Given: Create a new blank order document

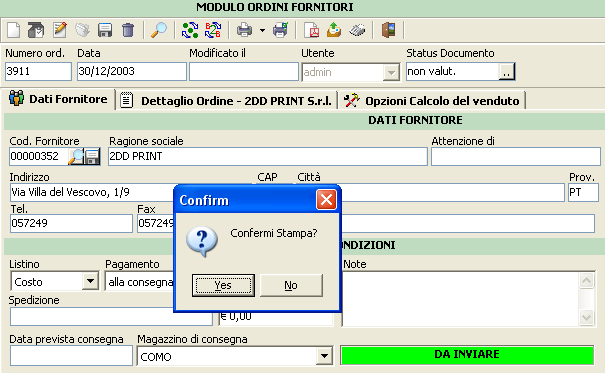Looking at the screenshot, I should 14,30.
